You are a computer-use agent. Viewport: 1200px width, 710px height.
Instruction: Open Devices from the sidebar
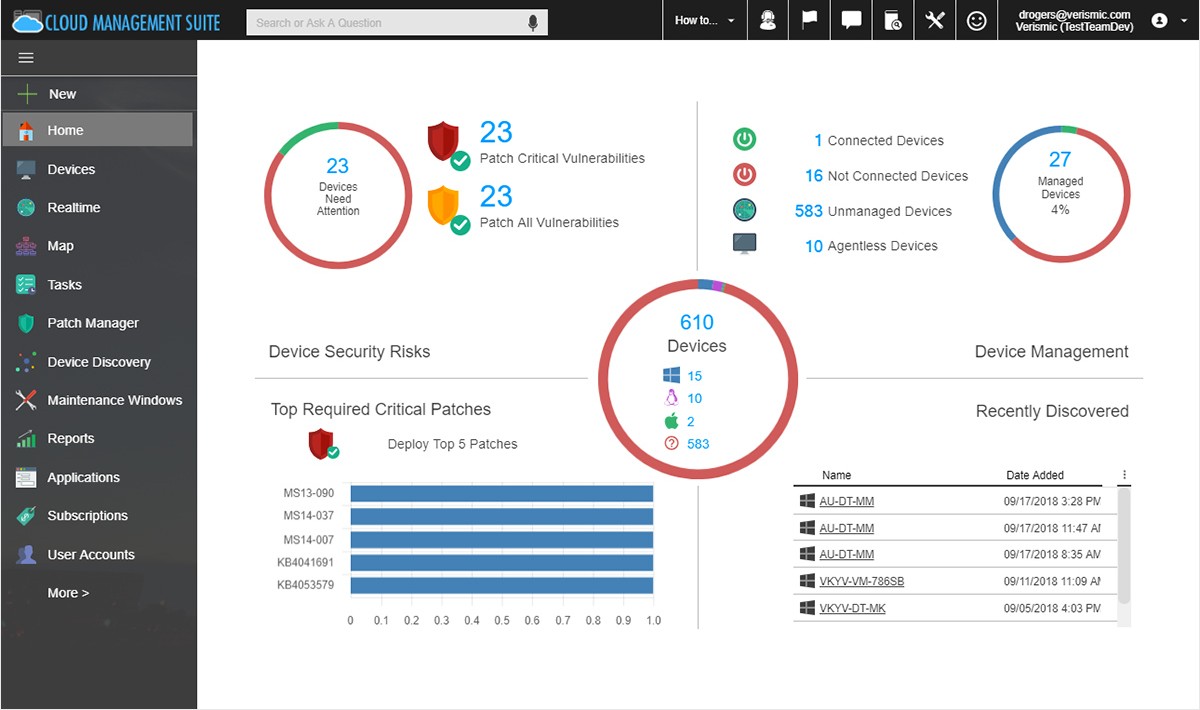[99, 169]
